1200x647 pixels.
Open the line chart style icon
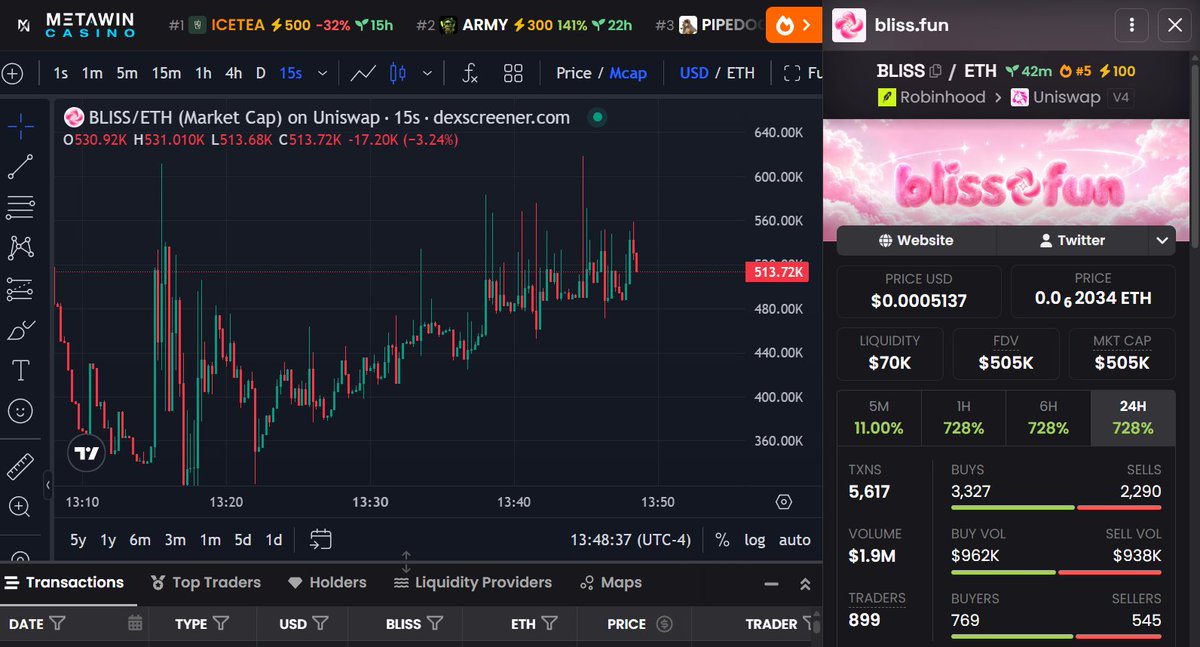pyautogui.click(x=363, y=73)
